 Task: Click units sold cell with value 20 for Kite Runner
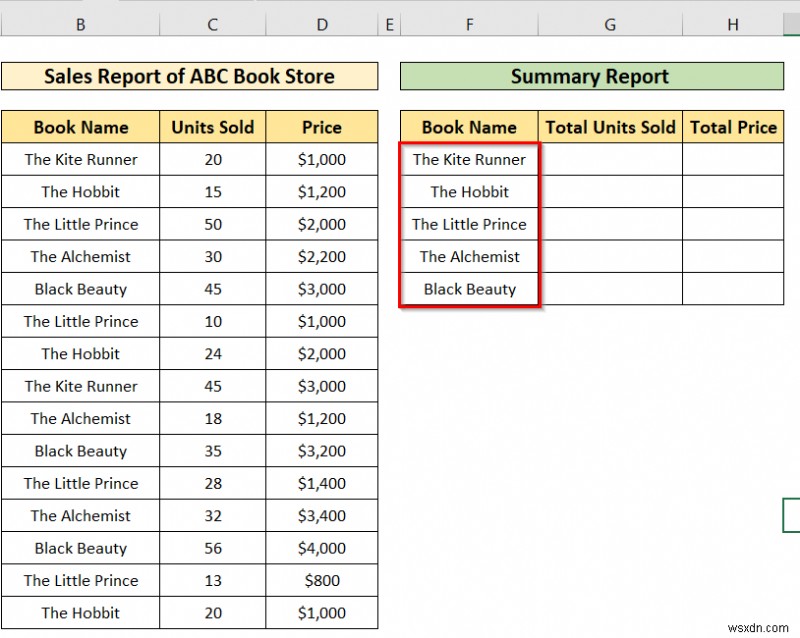pos(212,159)
